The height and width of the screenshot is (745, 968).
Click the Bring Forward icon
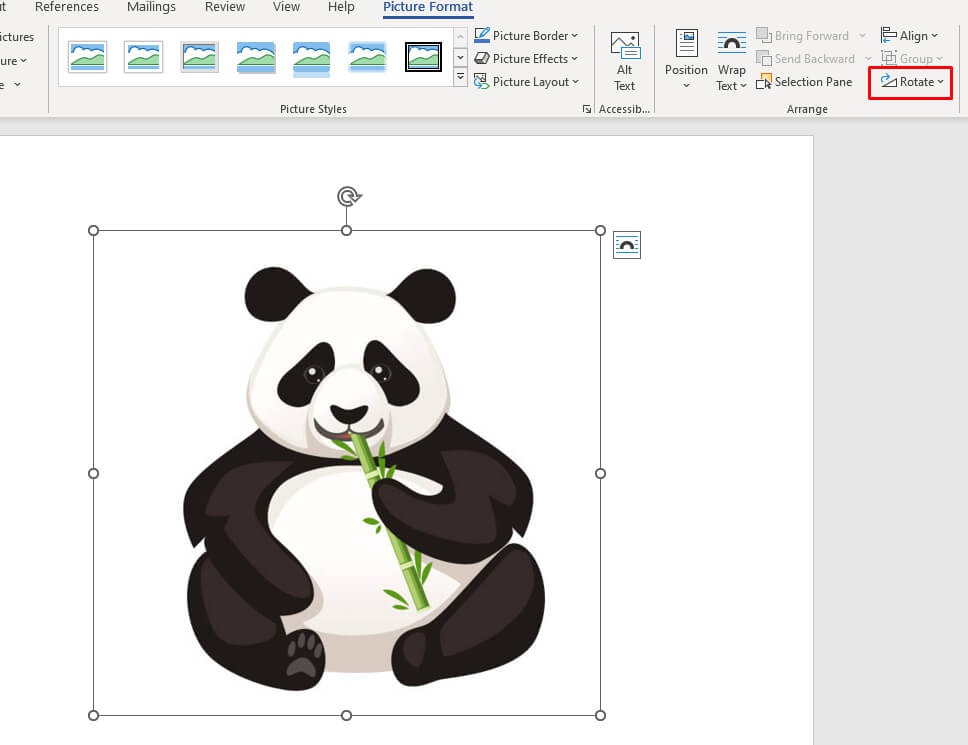765,36
